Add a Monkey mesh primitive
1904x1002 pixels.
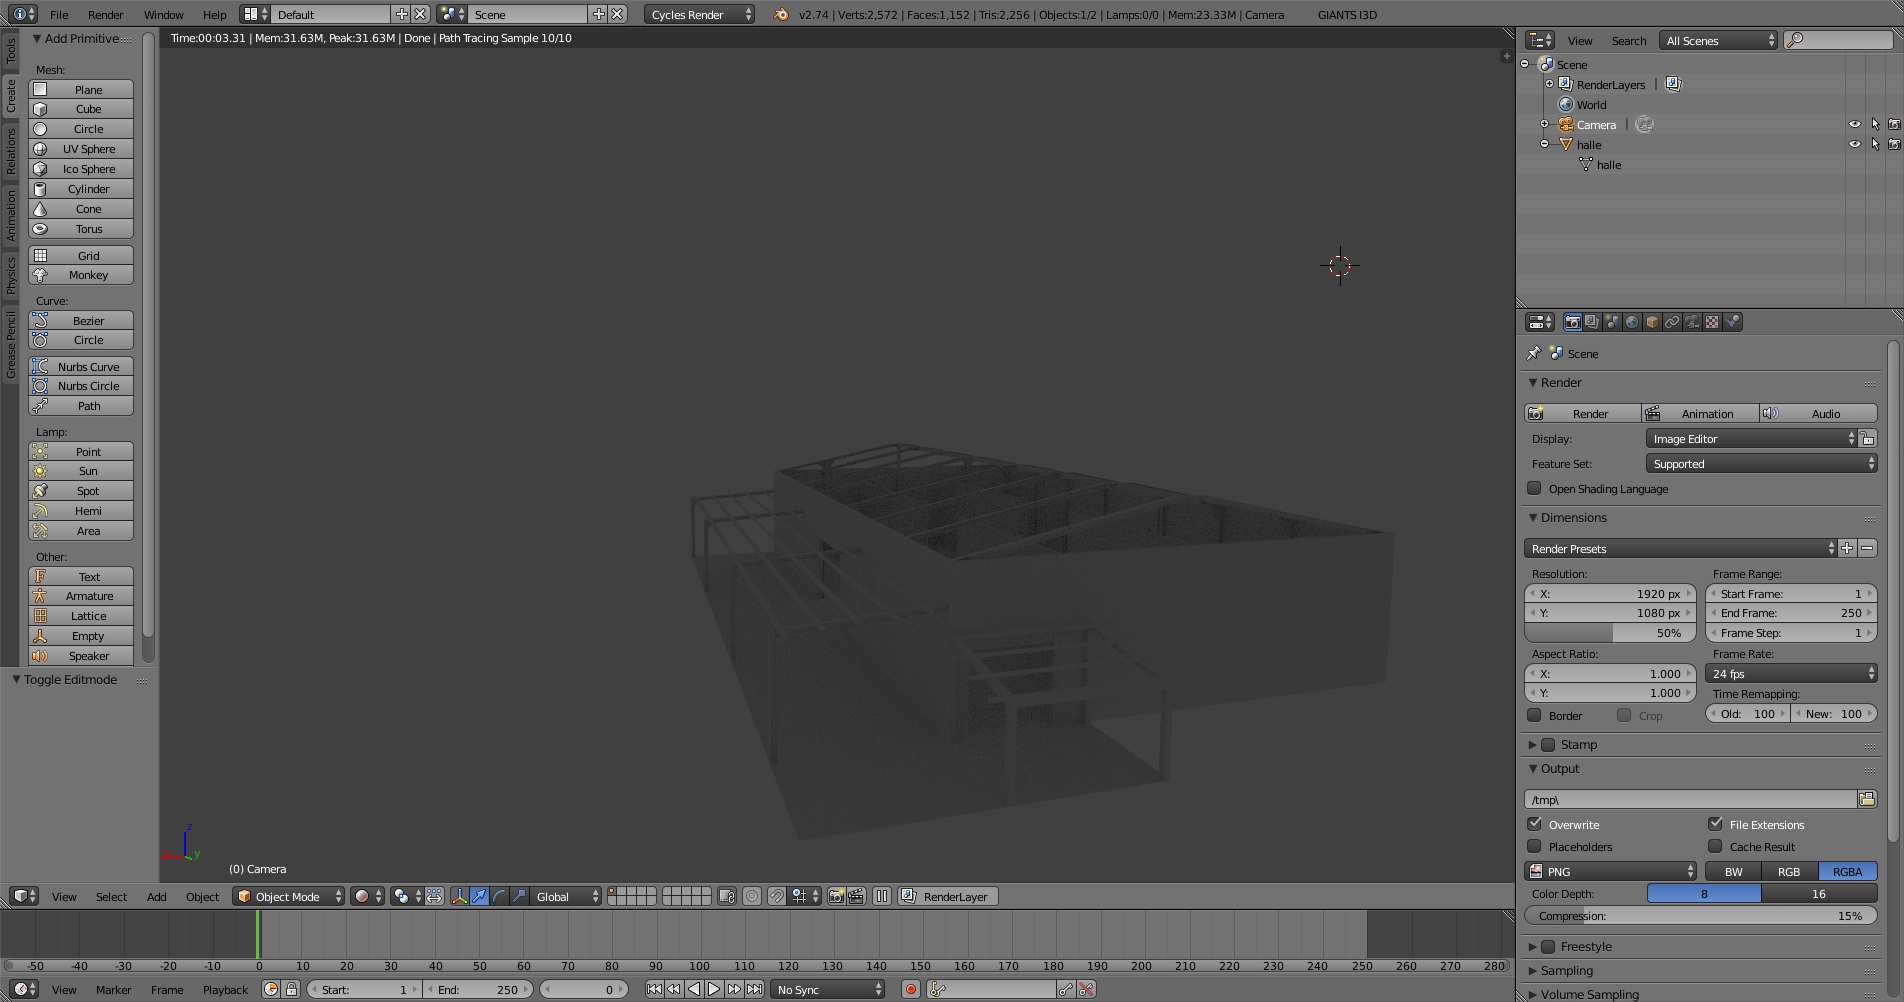pos(81,275)
